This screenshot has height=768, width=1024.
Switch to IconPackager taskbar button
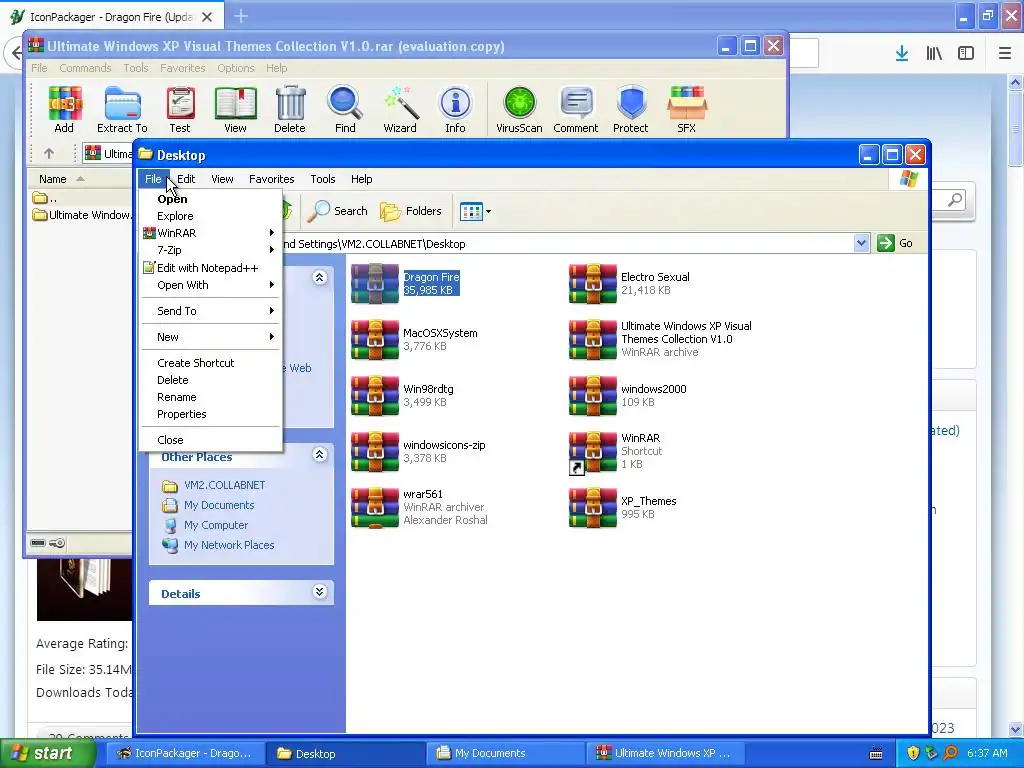pos(185,754)
